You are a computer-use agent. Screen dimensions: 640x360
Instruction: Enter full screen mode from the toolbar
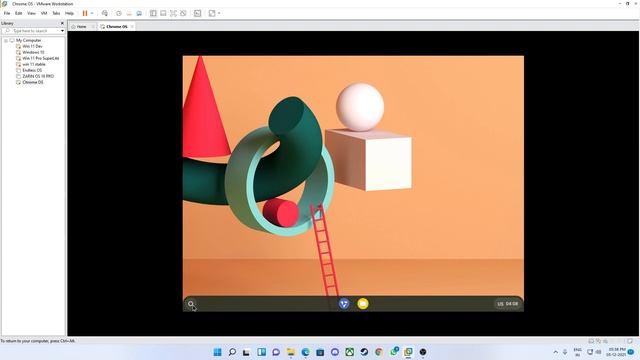pyautogui.click(x=173, y=13)
